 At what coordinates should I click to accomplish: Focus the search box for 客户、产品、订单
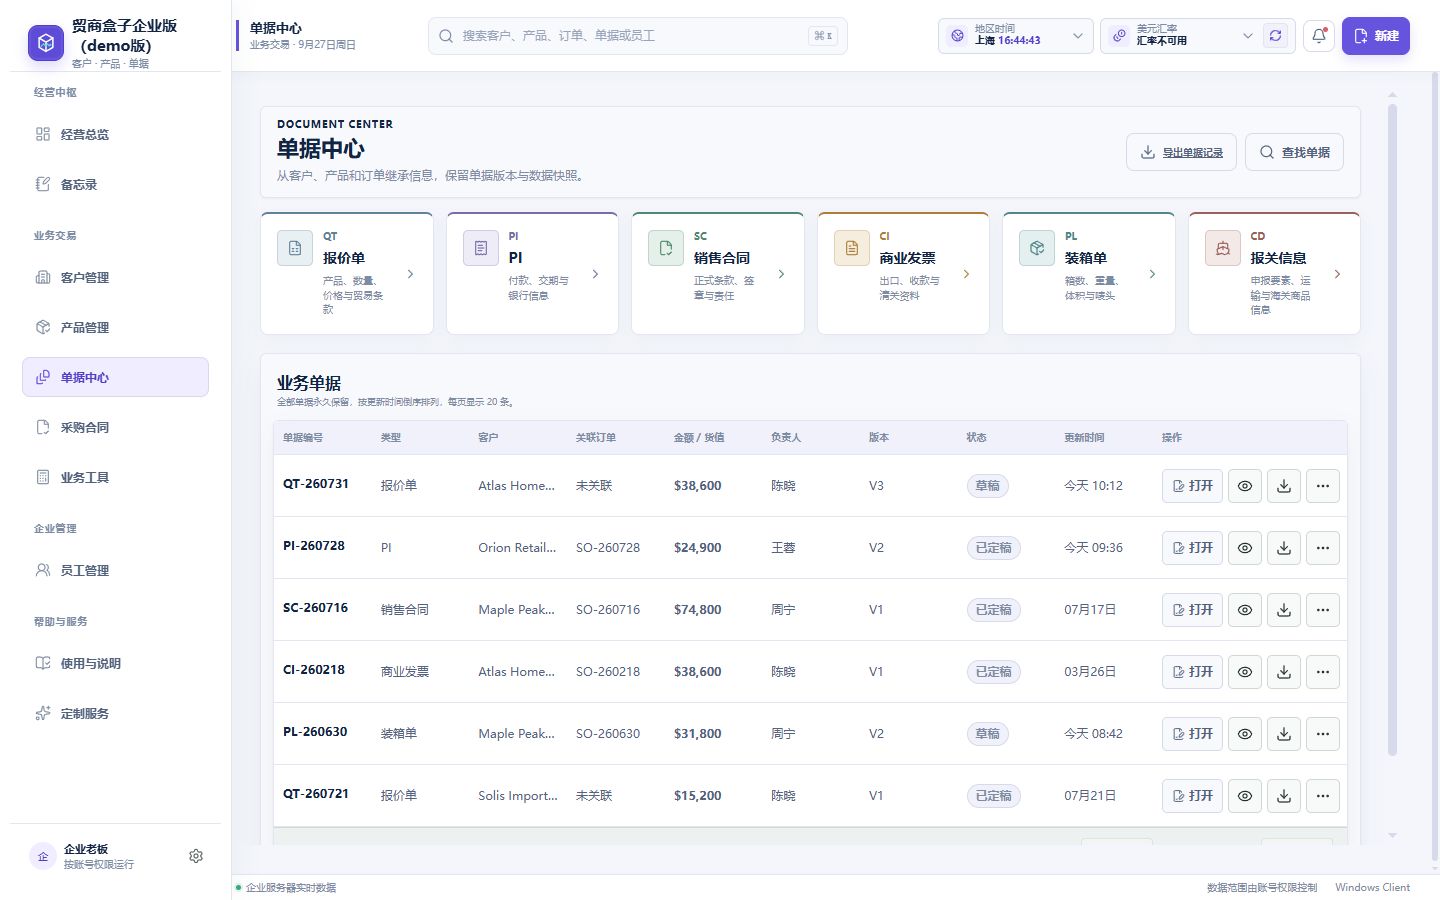[x=638, y=36]
